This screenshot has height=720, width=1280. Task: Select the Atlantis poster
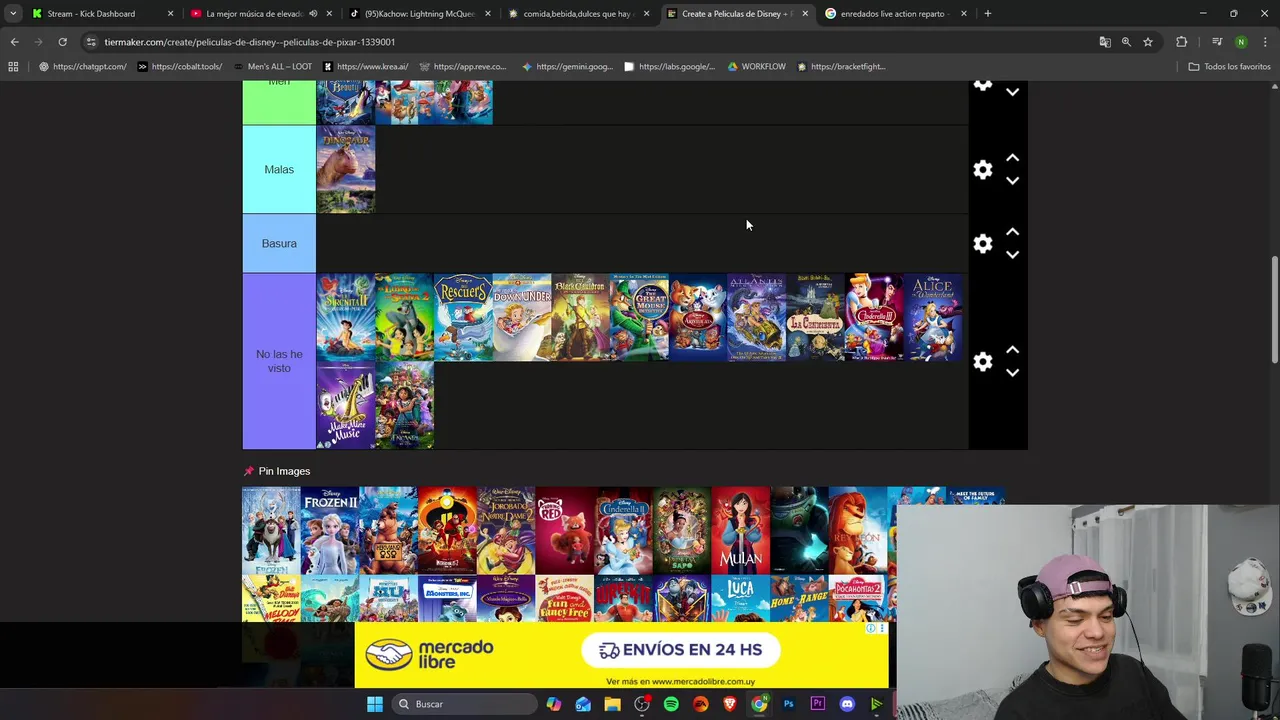click(756, 317)
